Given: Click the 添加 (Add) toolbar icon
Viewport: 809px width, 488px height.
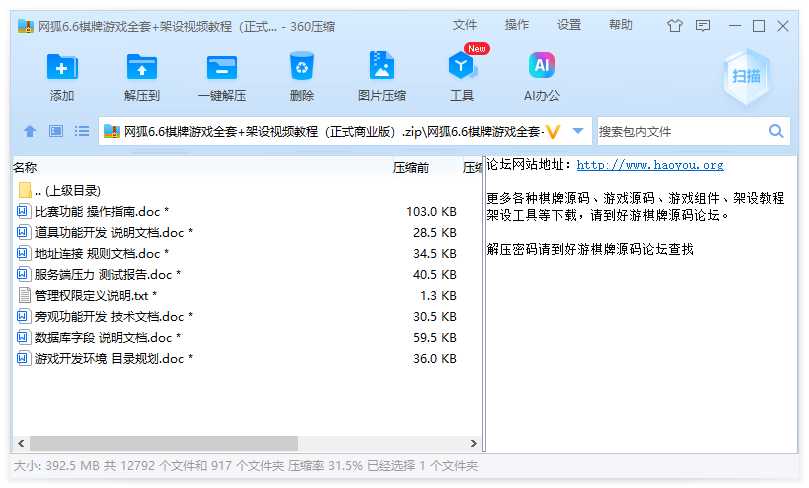Looking at the screenshot, I should (62, 67).
